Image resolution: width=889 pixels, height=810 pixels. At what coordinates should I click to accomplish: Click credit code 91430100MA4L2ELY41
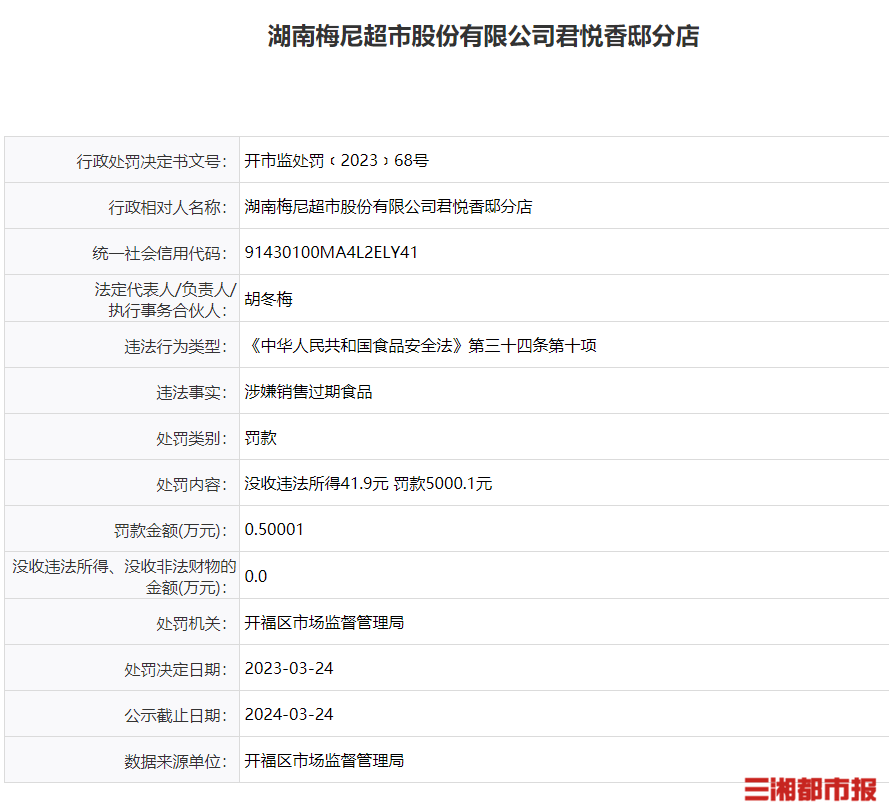(331, 252)
